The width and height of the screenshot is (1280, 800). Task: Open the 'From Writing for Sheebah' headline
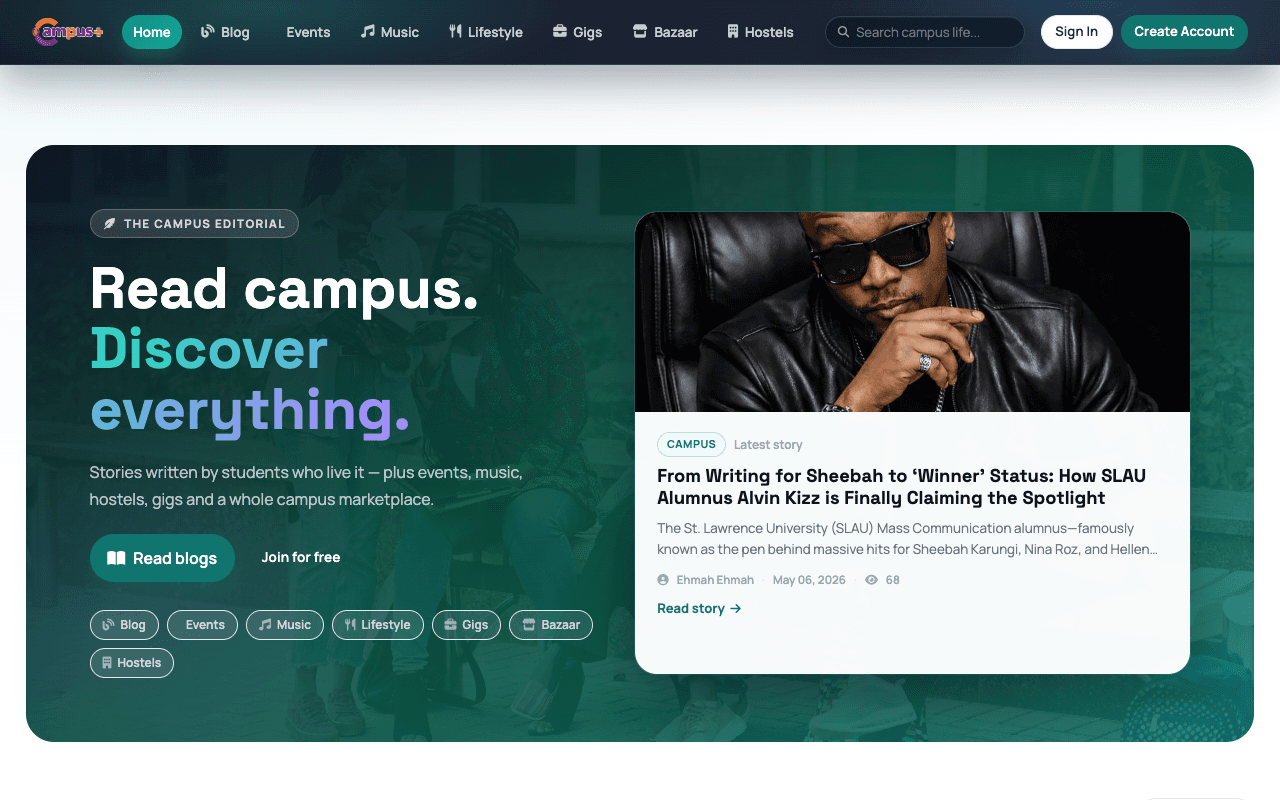[901, 487]
